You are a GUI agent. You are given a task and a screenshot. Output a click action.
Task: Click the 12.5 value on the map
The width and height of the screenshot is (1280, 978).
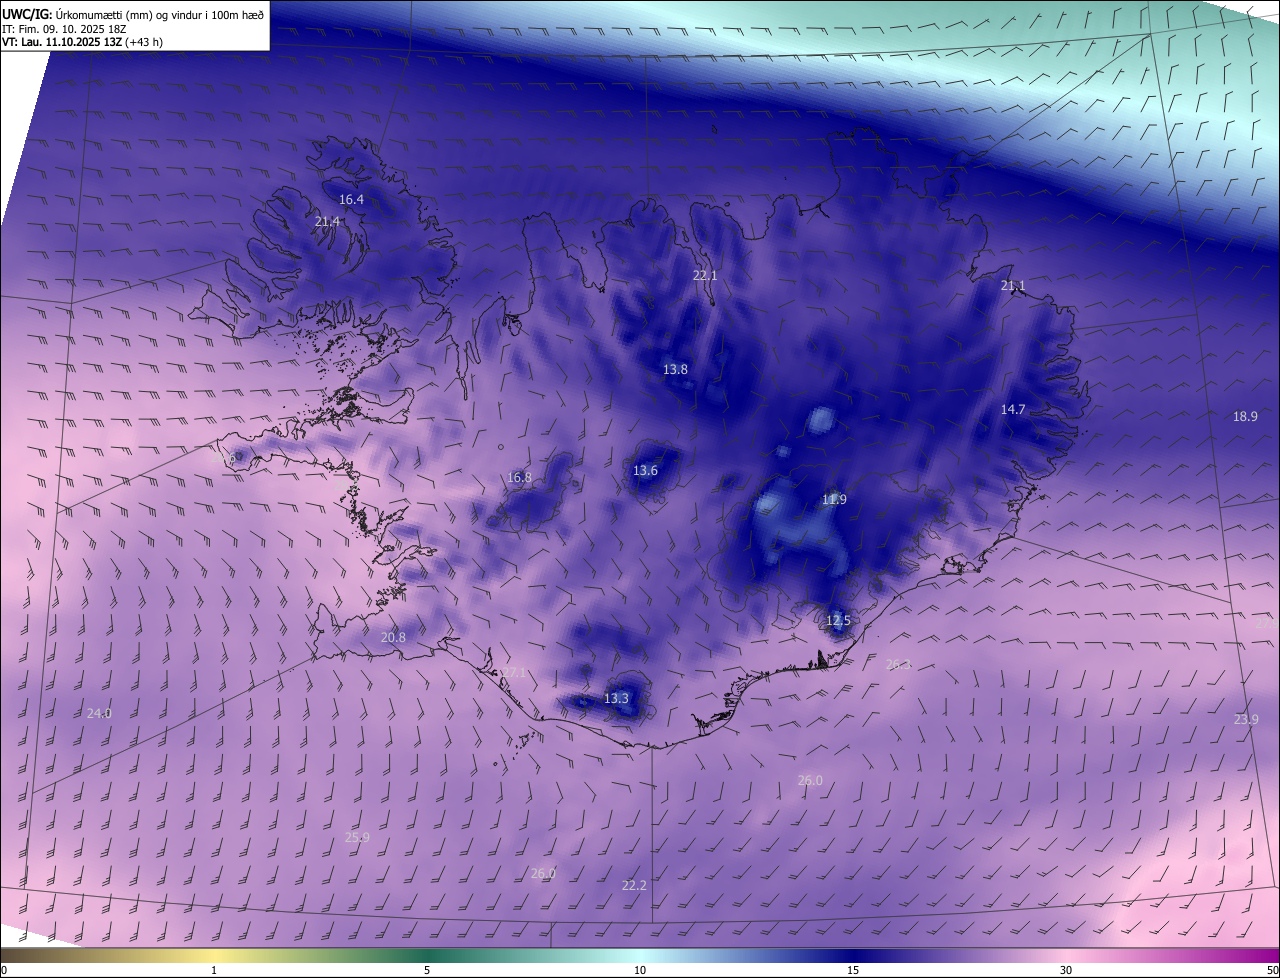click(x=838, y=621)
